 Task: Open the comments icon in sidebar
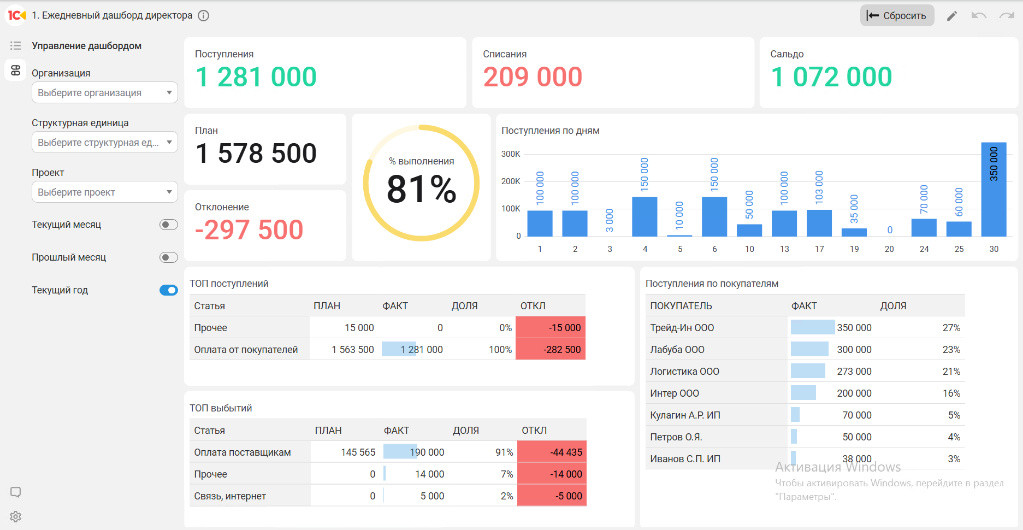click(16, 492)
